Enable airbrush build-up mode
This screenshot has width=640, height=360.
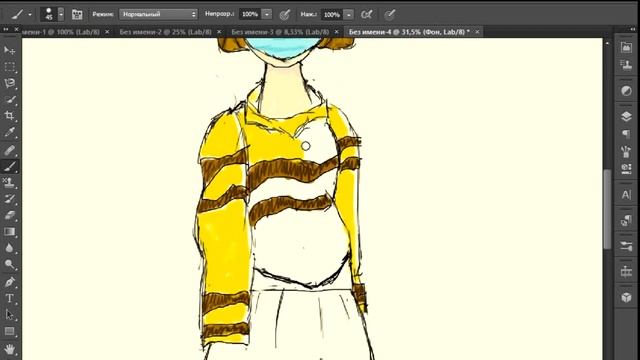coord(366,15)
